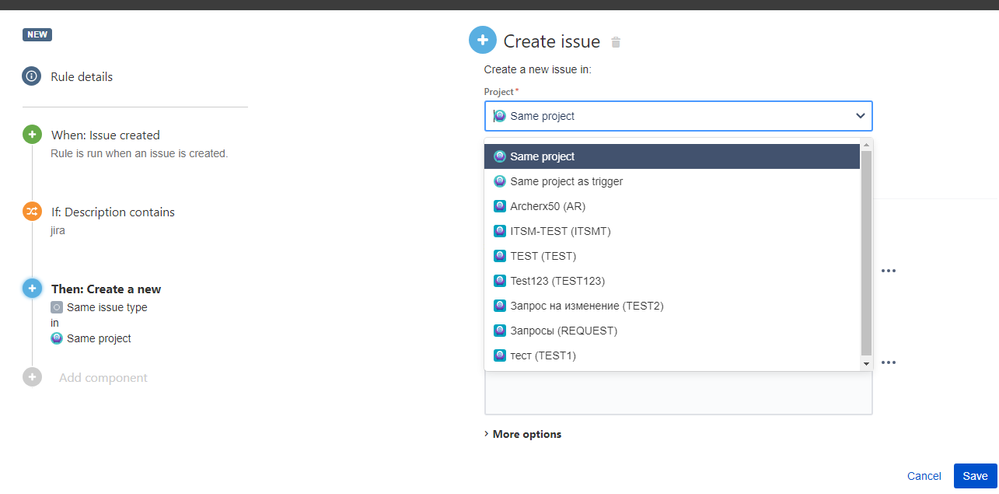Image resolution: width=999 pixels, height=494 pixels.
Task: Click the Archerx50 (AR) project avatar icon
Action: click(x=500, y=207)
